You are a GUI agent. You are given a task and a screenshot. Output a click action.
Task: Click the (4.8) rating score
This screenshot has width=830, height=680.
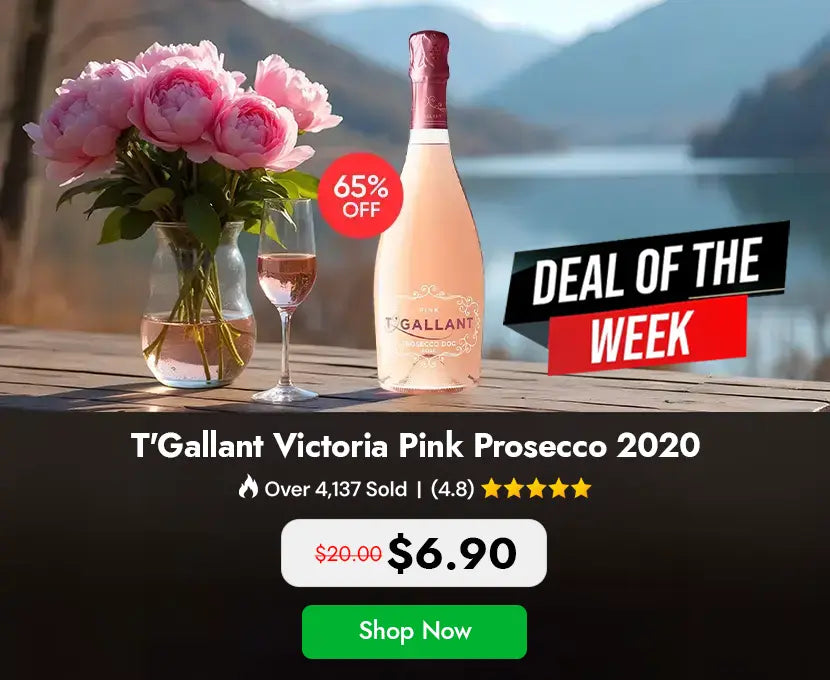click(452, 489)
